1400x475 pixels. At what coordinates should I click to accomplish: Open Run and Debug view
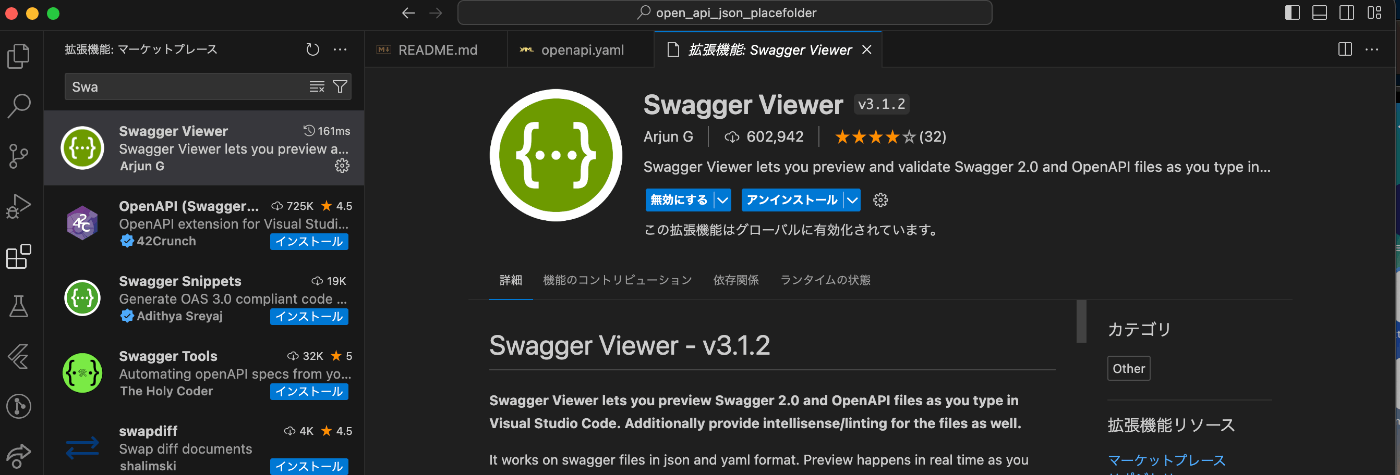[x=18, y=207]
